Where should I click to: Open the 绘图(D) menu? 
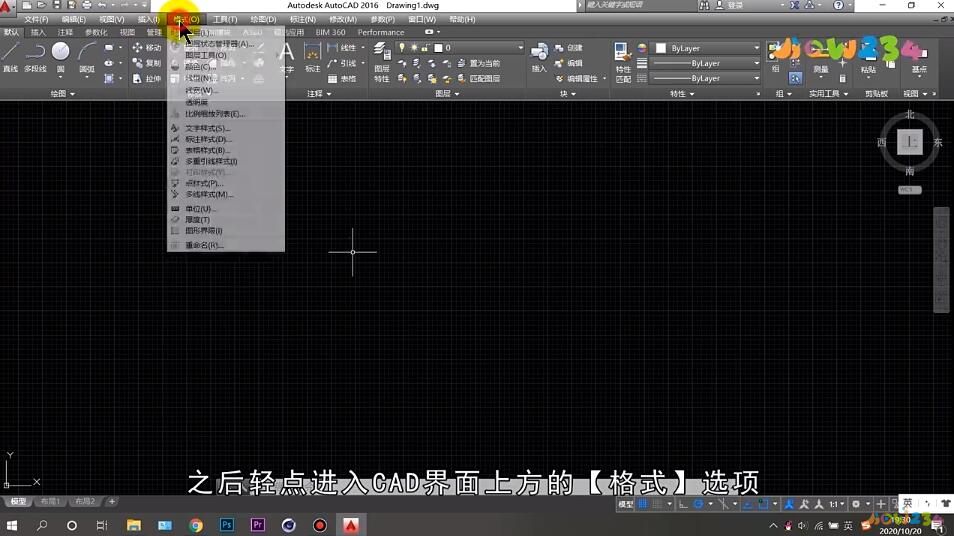point(263,19)
